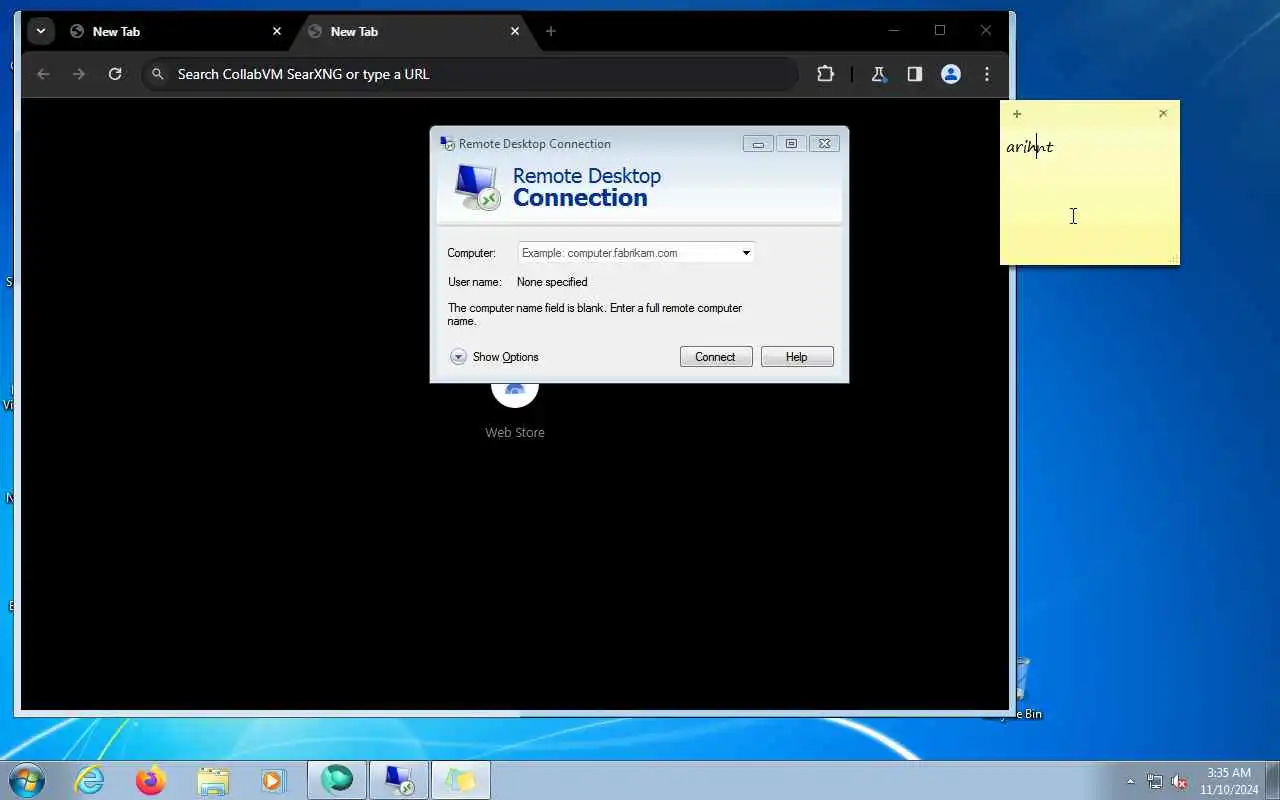The height and width of the screenshot is (800, 1280).
Task: Open the Chrome profile avatar
Action: [x=951, y=74]
